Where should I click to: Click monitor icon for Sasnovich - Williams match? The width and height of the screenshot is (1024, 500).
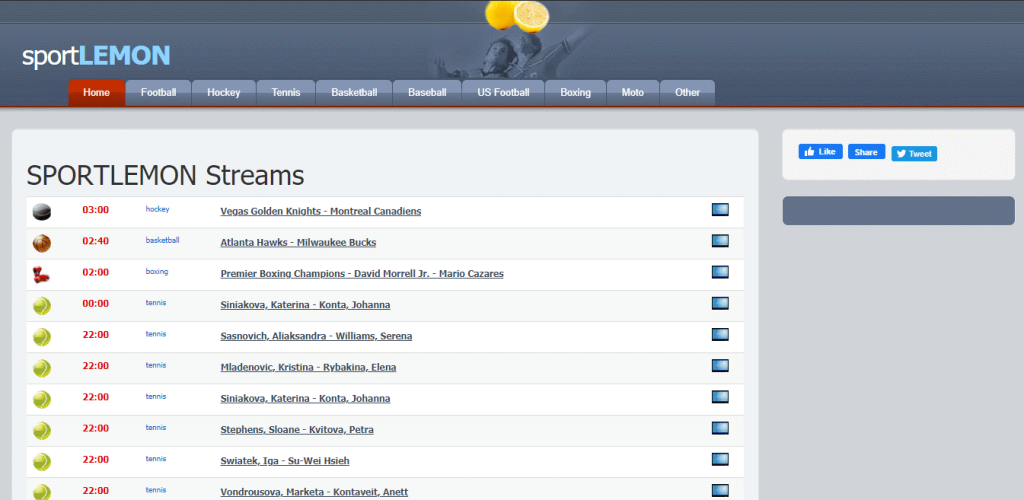coord(720,335)
